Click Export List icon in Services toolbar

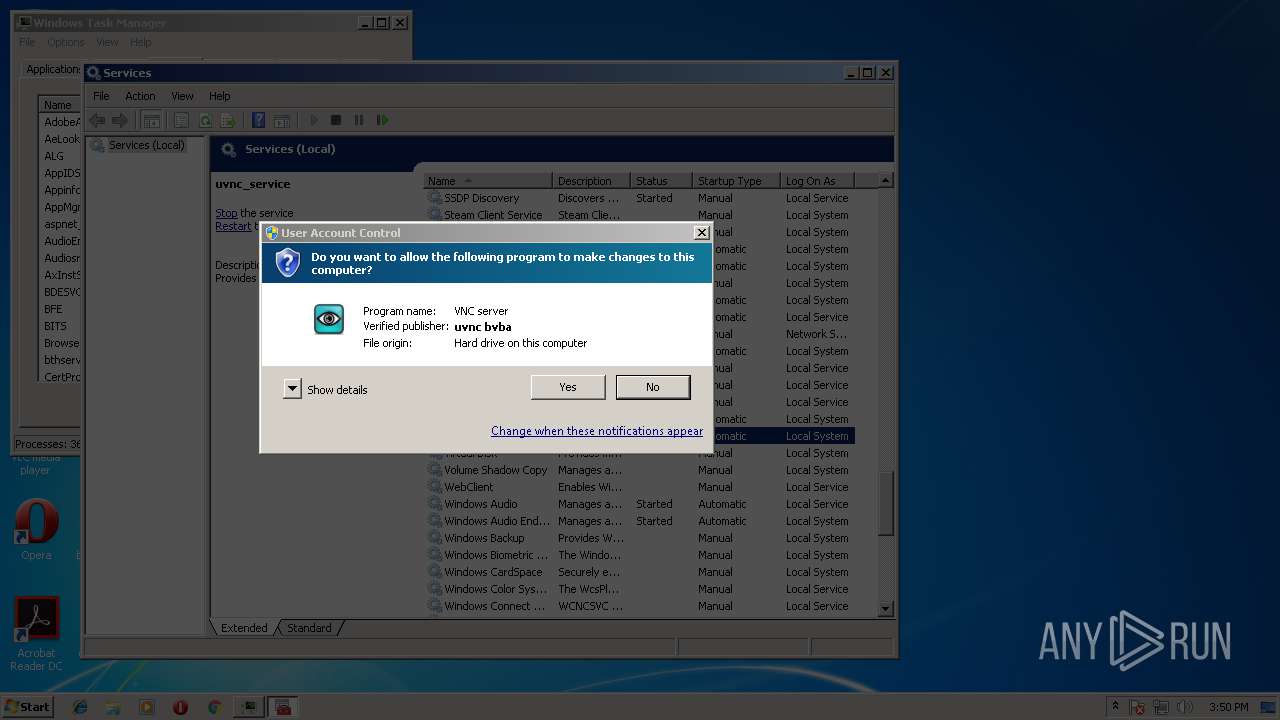tap(228, 120)
